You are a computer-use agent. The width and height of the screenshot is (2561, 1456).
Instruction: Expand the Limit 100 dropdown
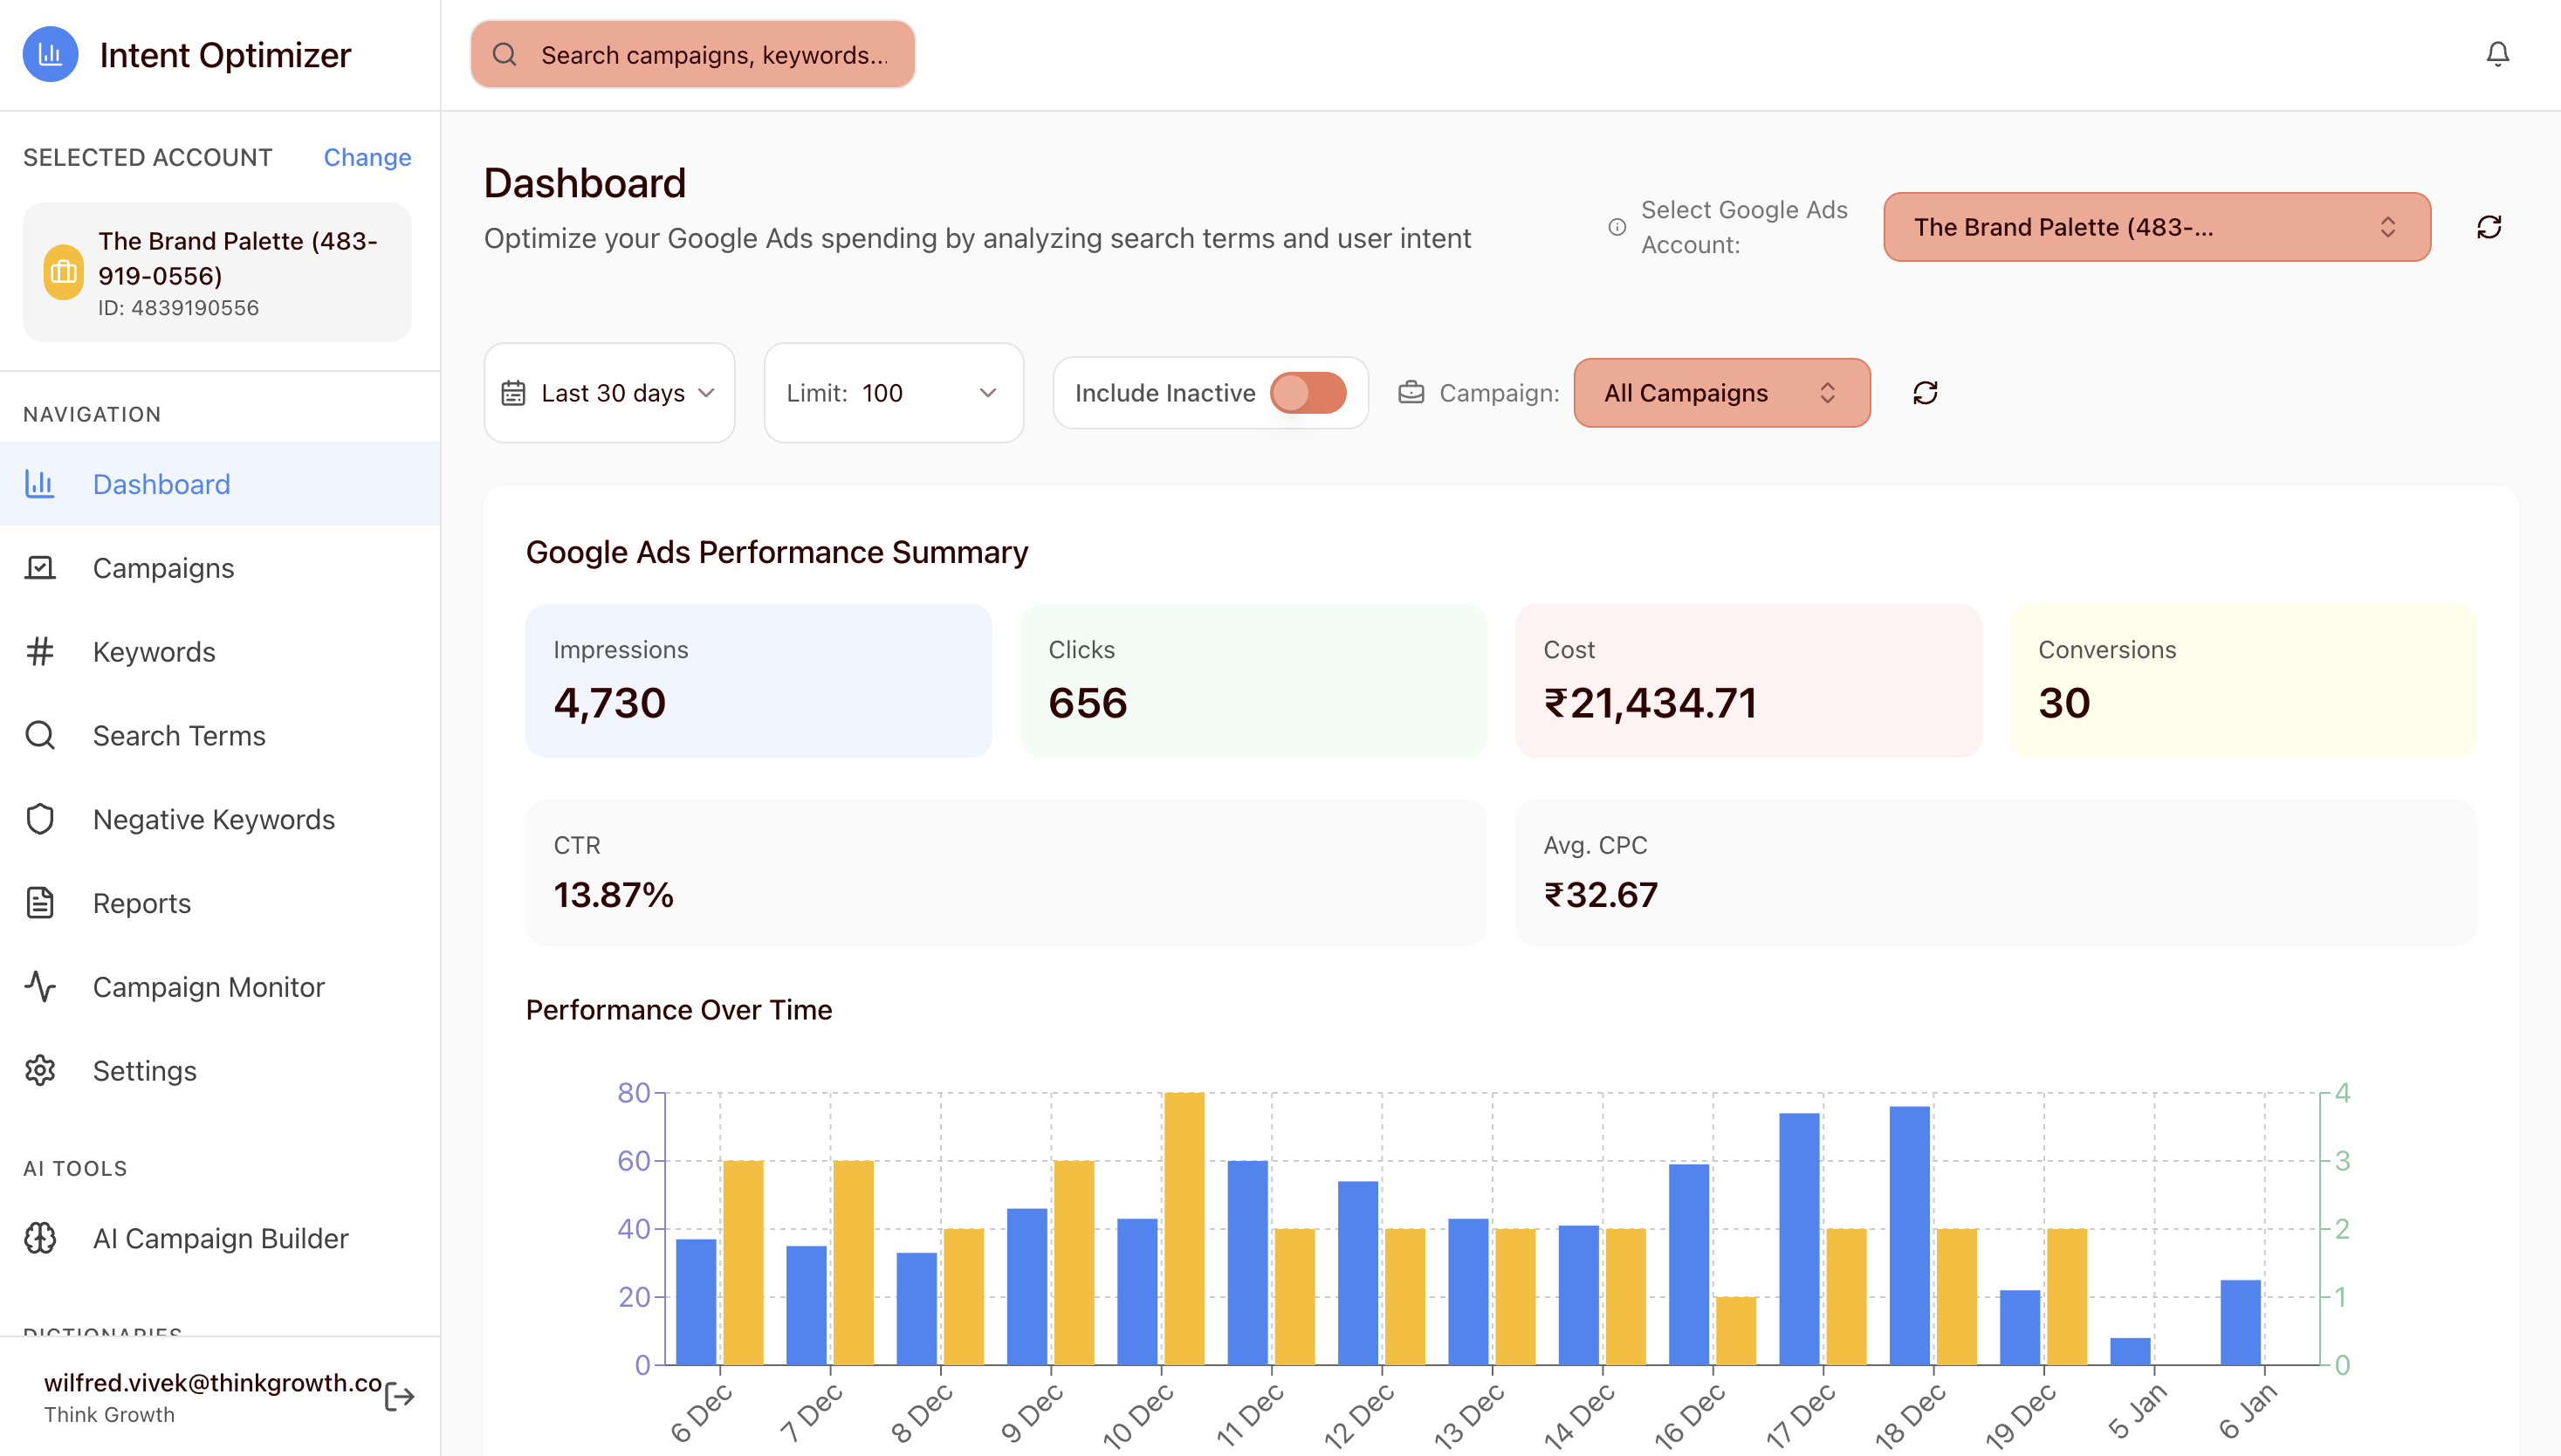pos(893,393)
